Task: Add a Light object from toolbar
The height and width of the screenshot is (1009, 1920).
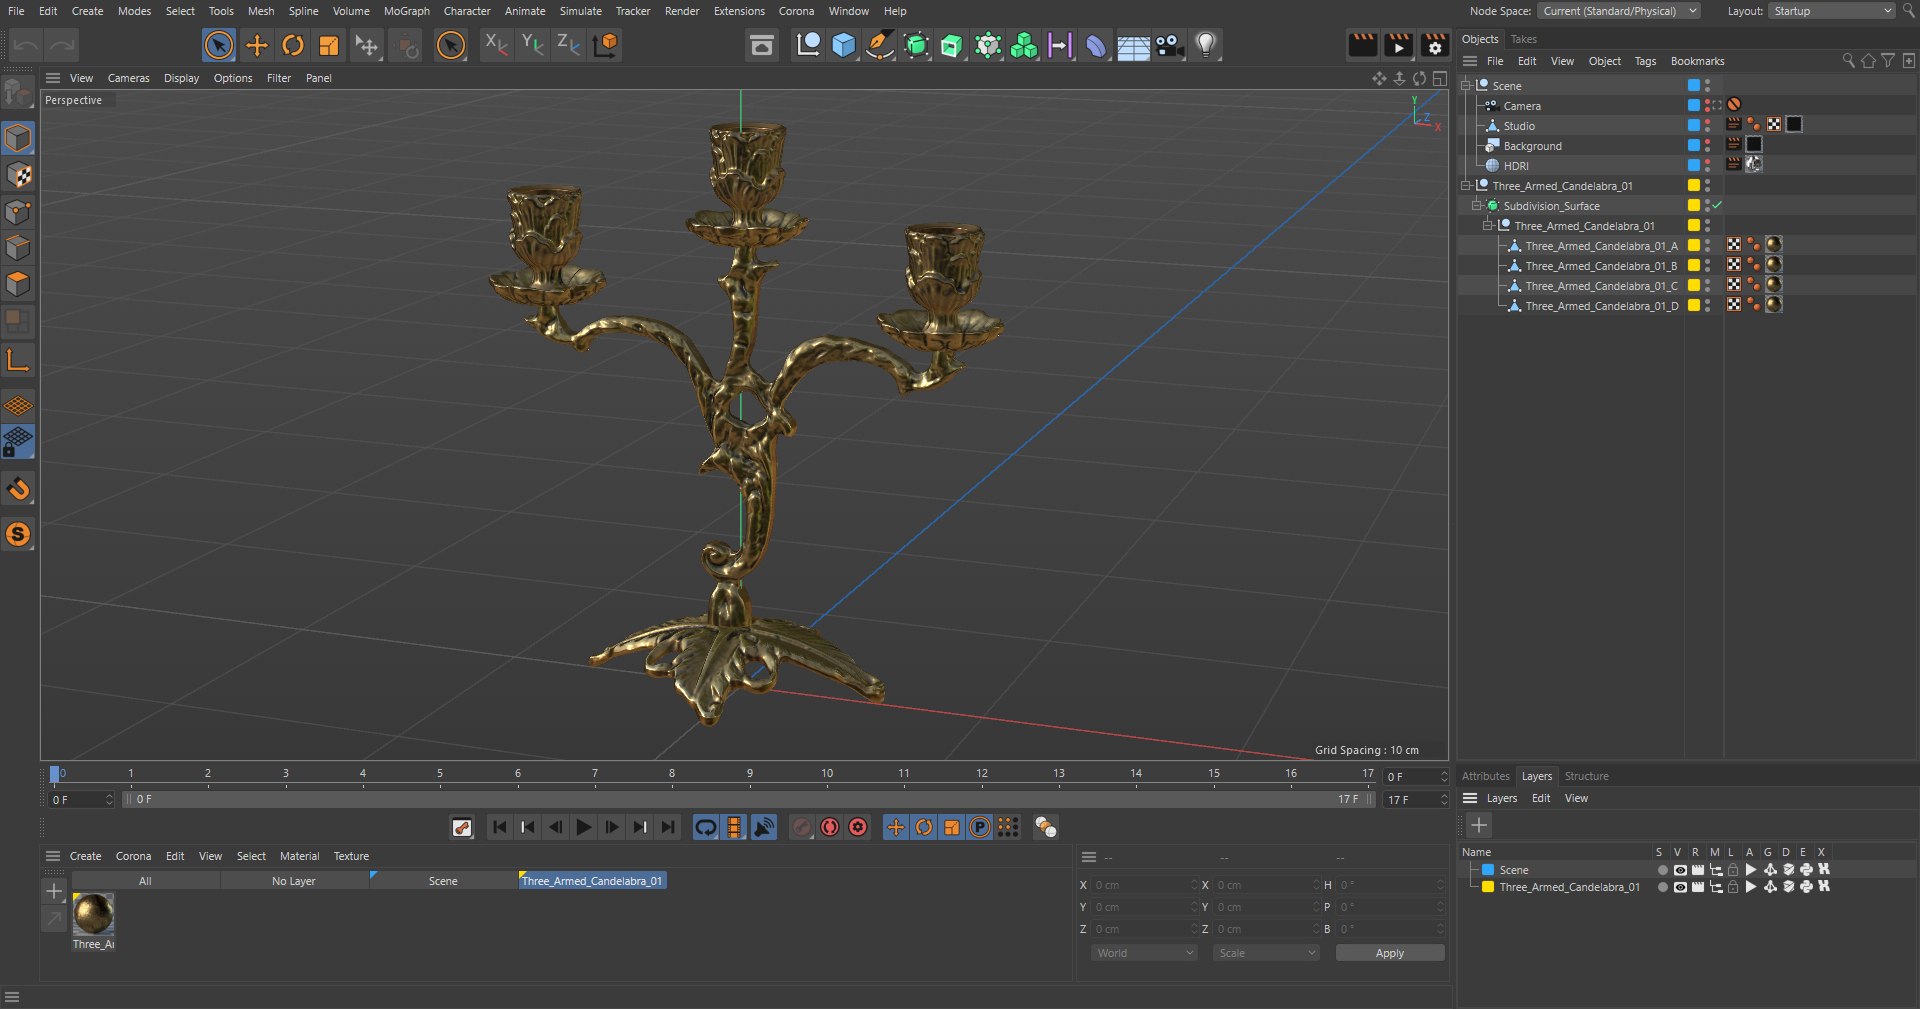Action: point(1206,45)
